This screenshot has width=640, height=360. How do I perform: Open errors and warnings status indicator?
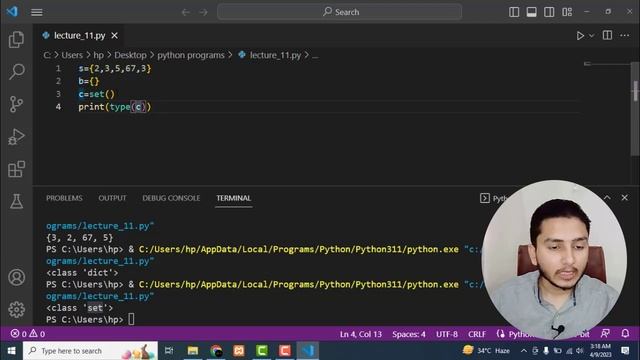28,334
